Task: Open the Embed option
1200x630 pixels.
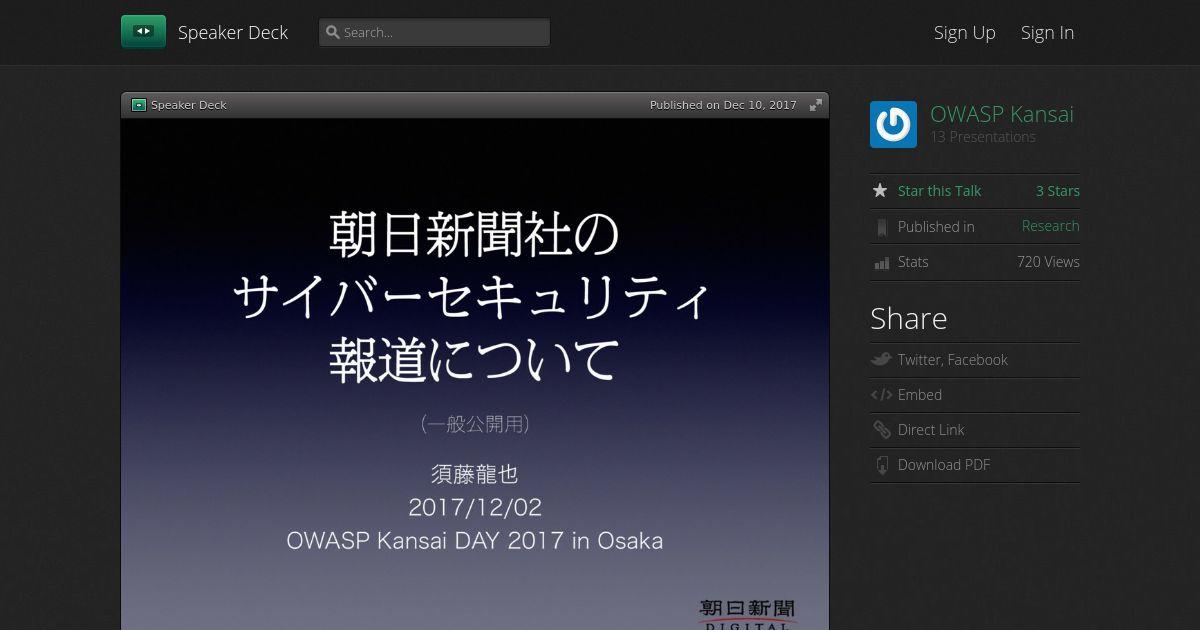Action: point(919,395)
